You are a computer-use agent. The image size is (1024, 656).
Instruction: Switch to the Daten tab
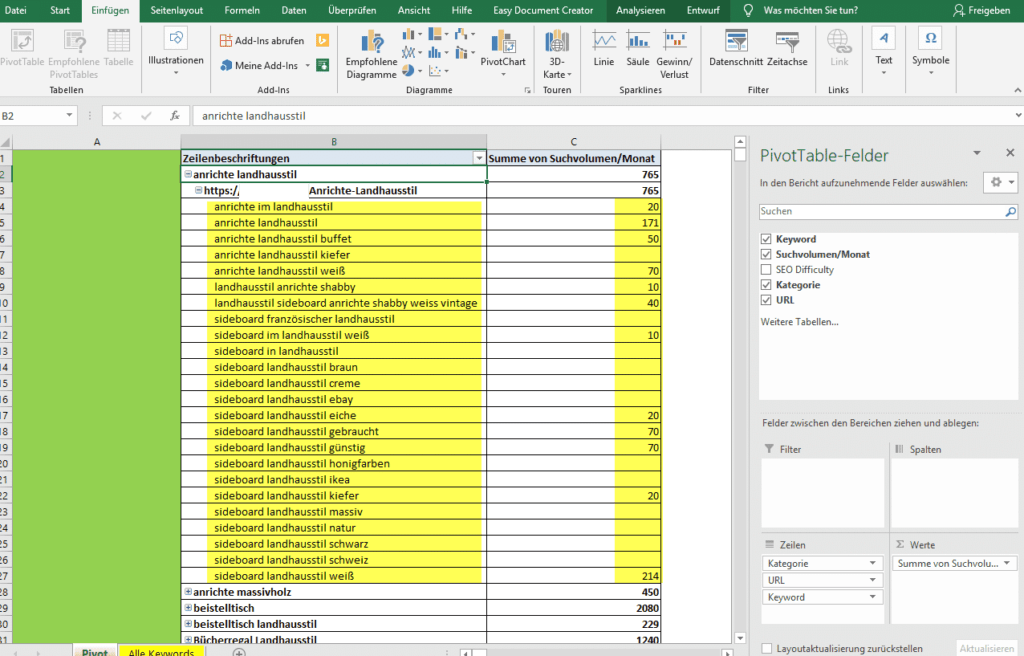click(x=294, y=10)
